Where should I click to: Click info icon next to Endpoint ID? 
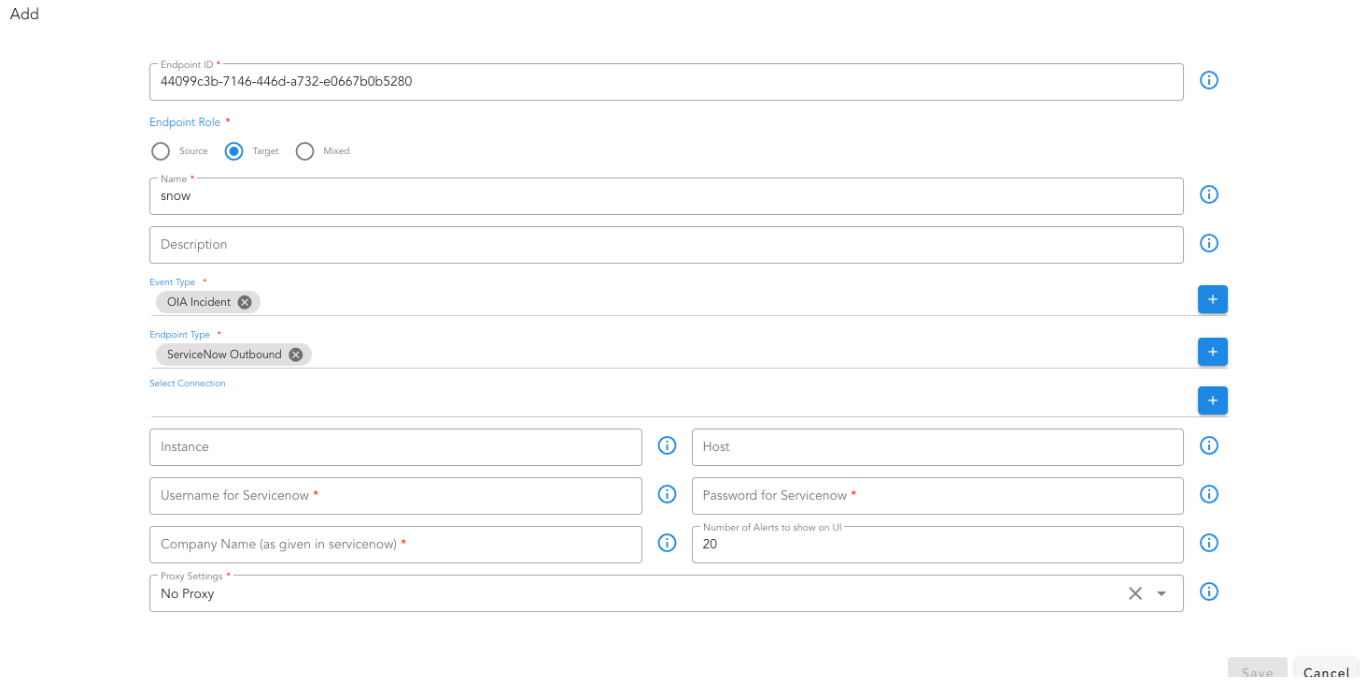[x=1208, y=81]
